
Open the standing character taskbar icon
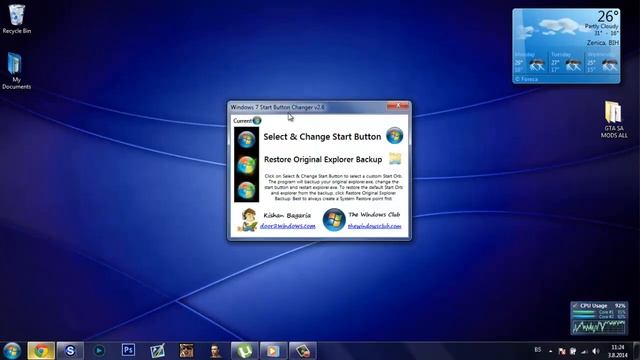[x=216, y=351]
